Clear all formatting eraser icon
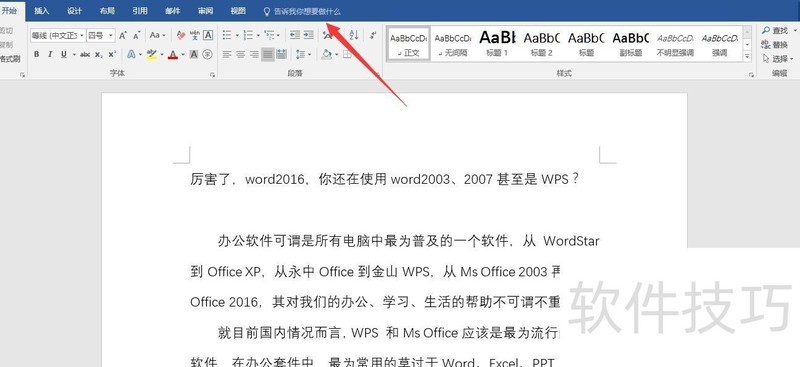 click(x=181, y=35)
